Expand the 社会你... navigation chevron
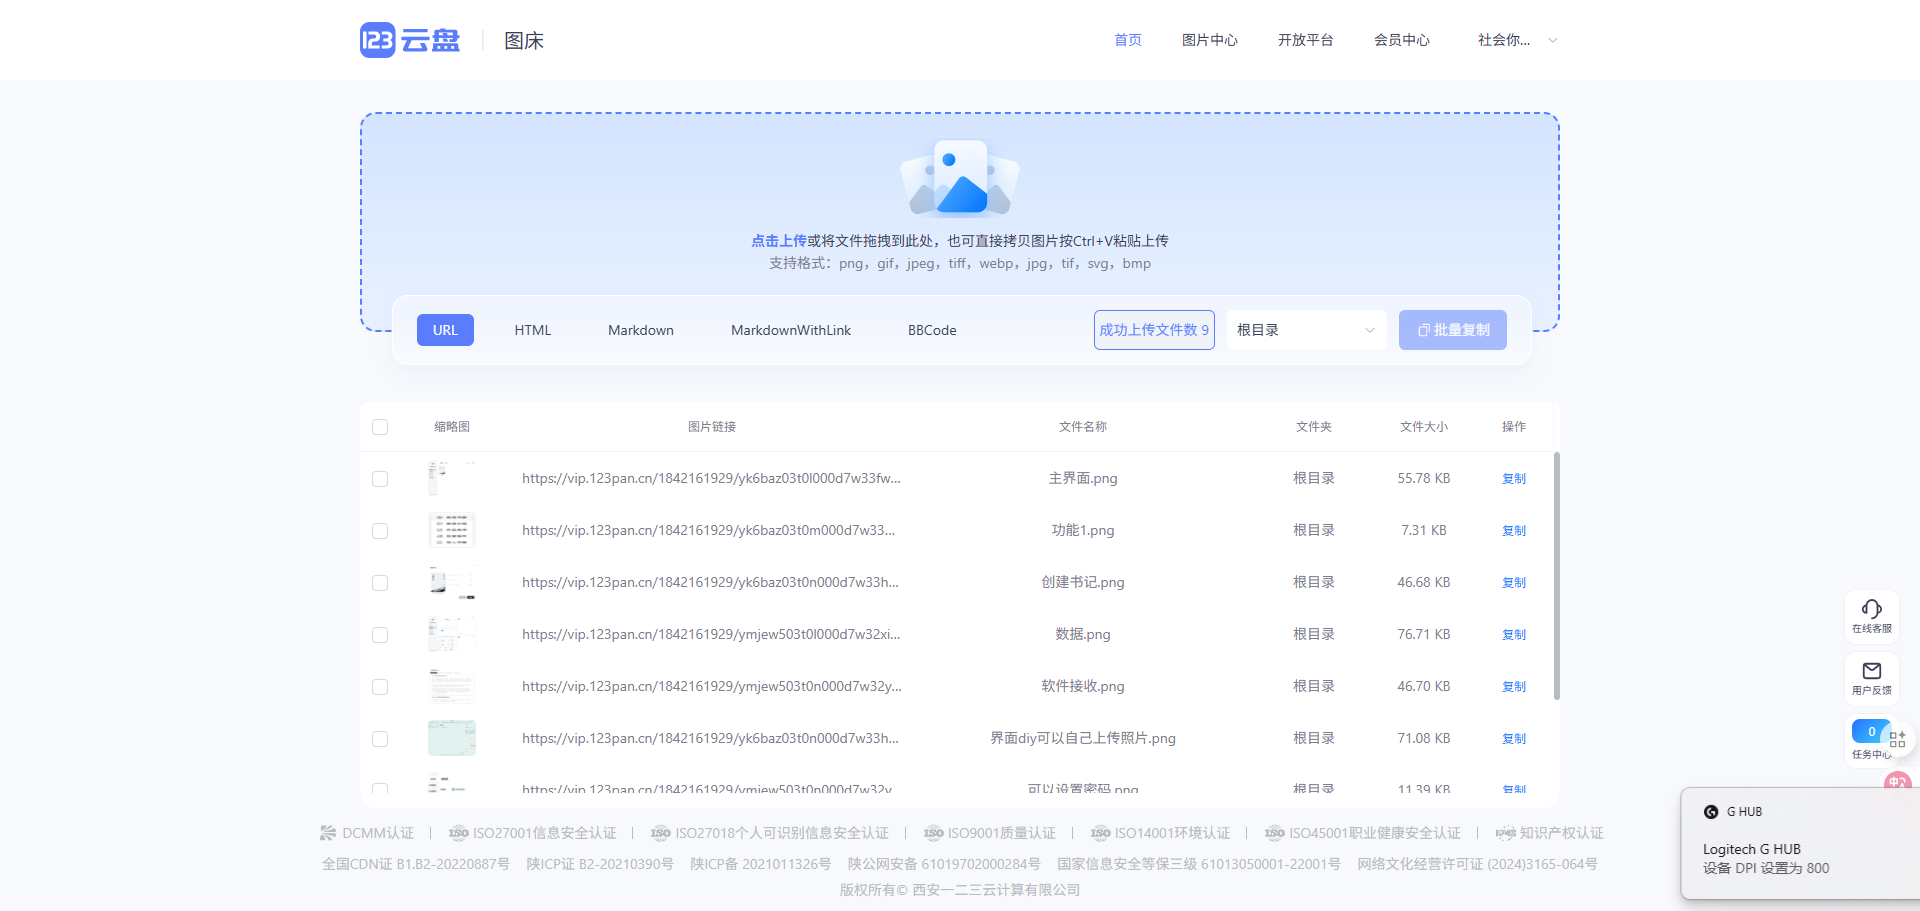The image size is (1920, 911). pos(1551,41)
